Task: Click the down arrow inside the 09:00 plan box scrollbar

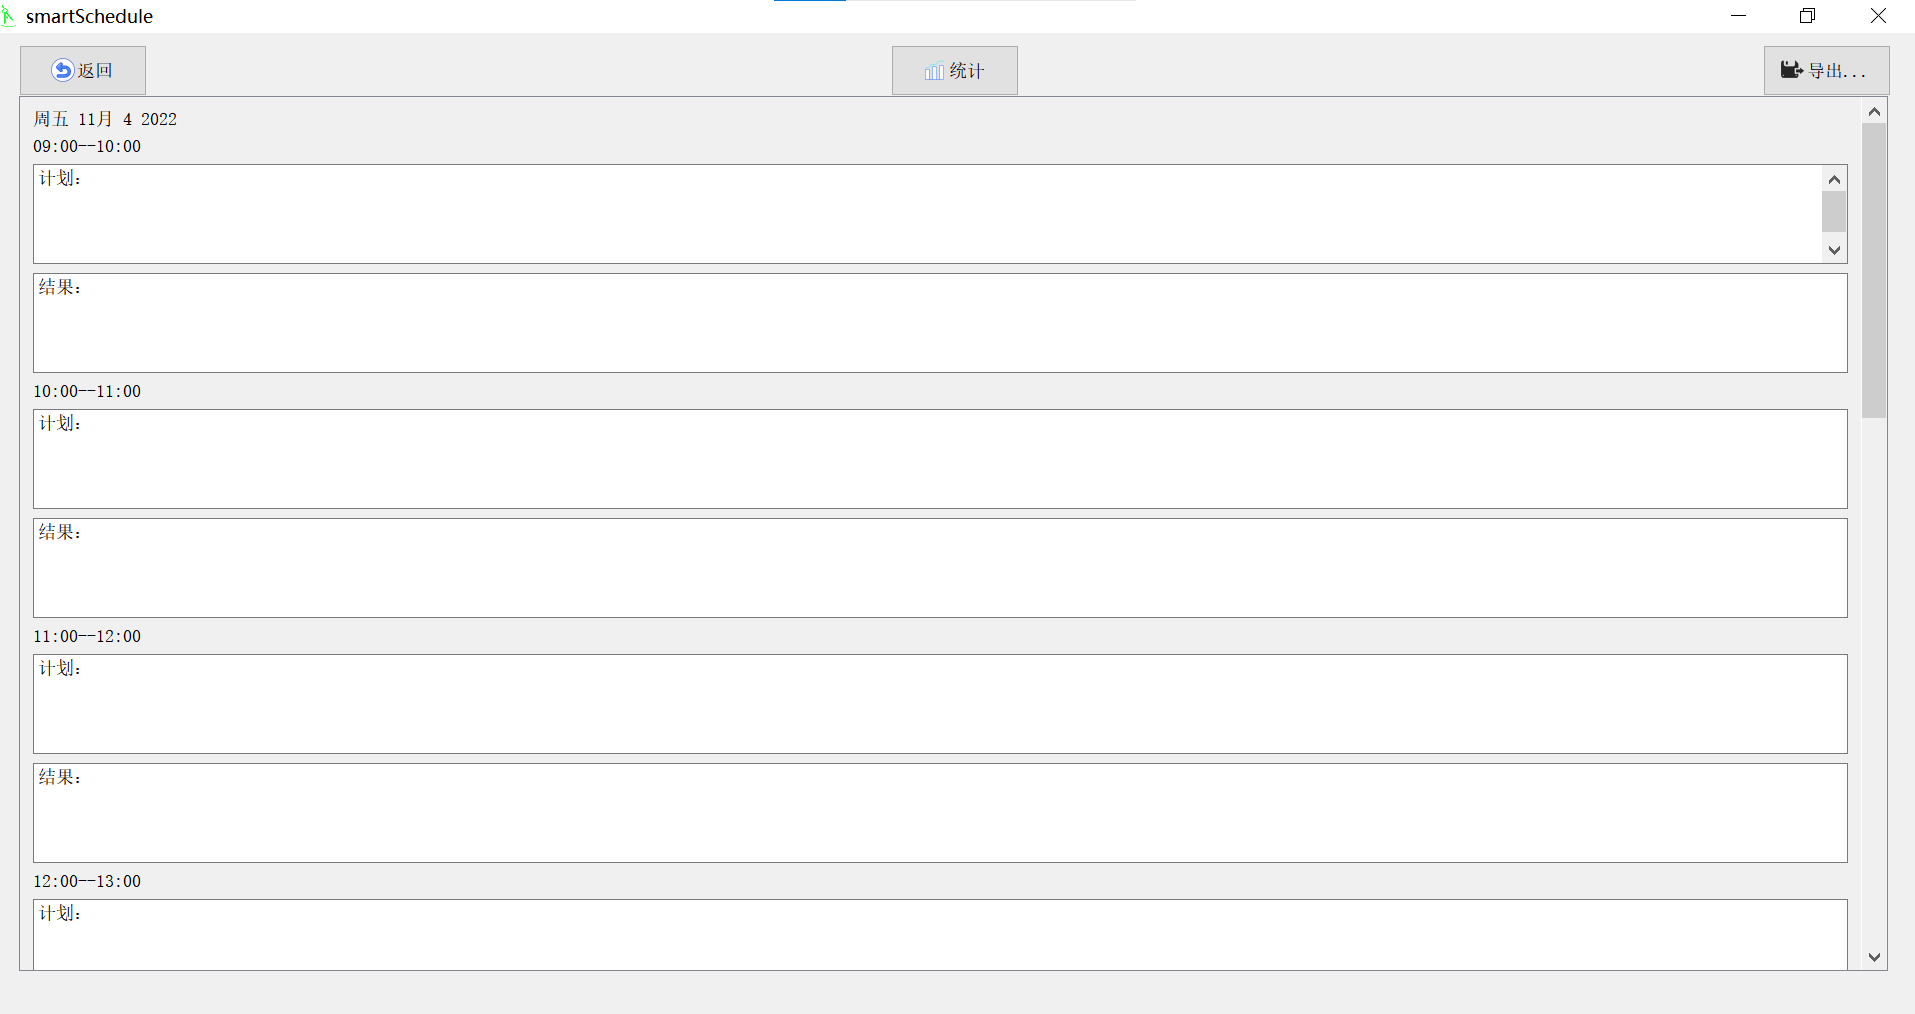Action: [x=1833, y=250]
